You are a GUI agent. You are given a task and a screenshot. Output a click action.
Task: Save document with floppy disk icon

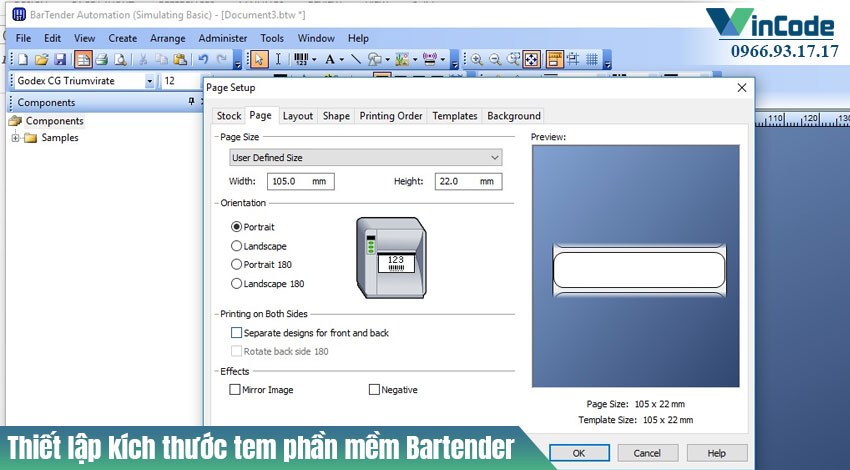pos(60,59)
